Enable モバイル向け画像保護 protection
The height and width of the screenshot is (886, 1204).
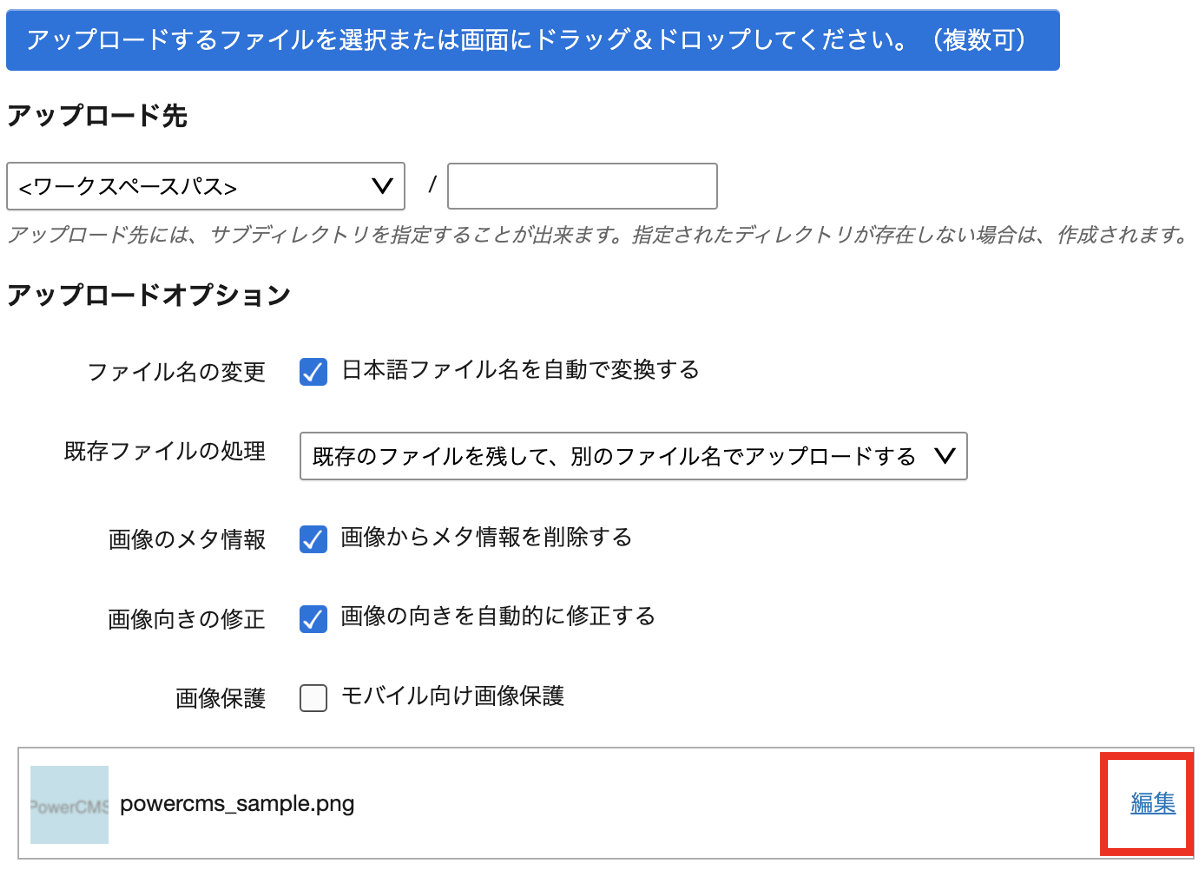tap(313, 697)
